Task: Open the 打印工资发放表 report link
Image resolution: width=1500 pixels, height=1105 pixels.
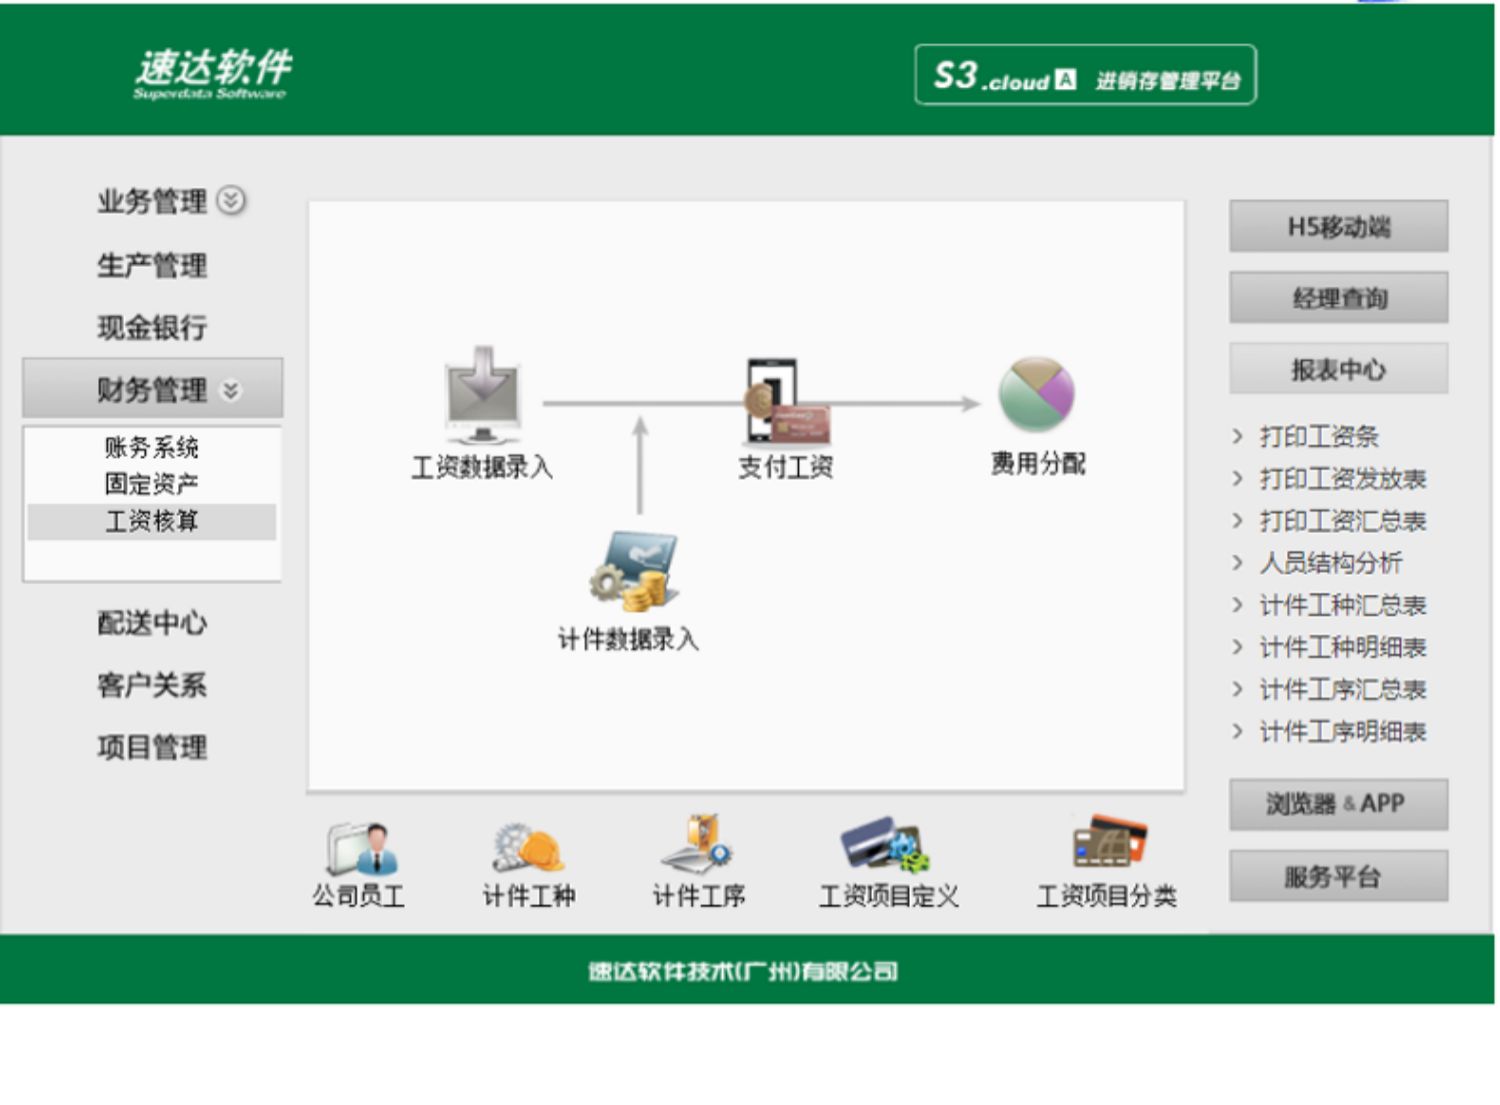Action: tap(1343, 478)
